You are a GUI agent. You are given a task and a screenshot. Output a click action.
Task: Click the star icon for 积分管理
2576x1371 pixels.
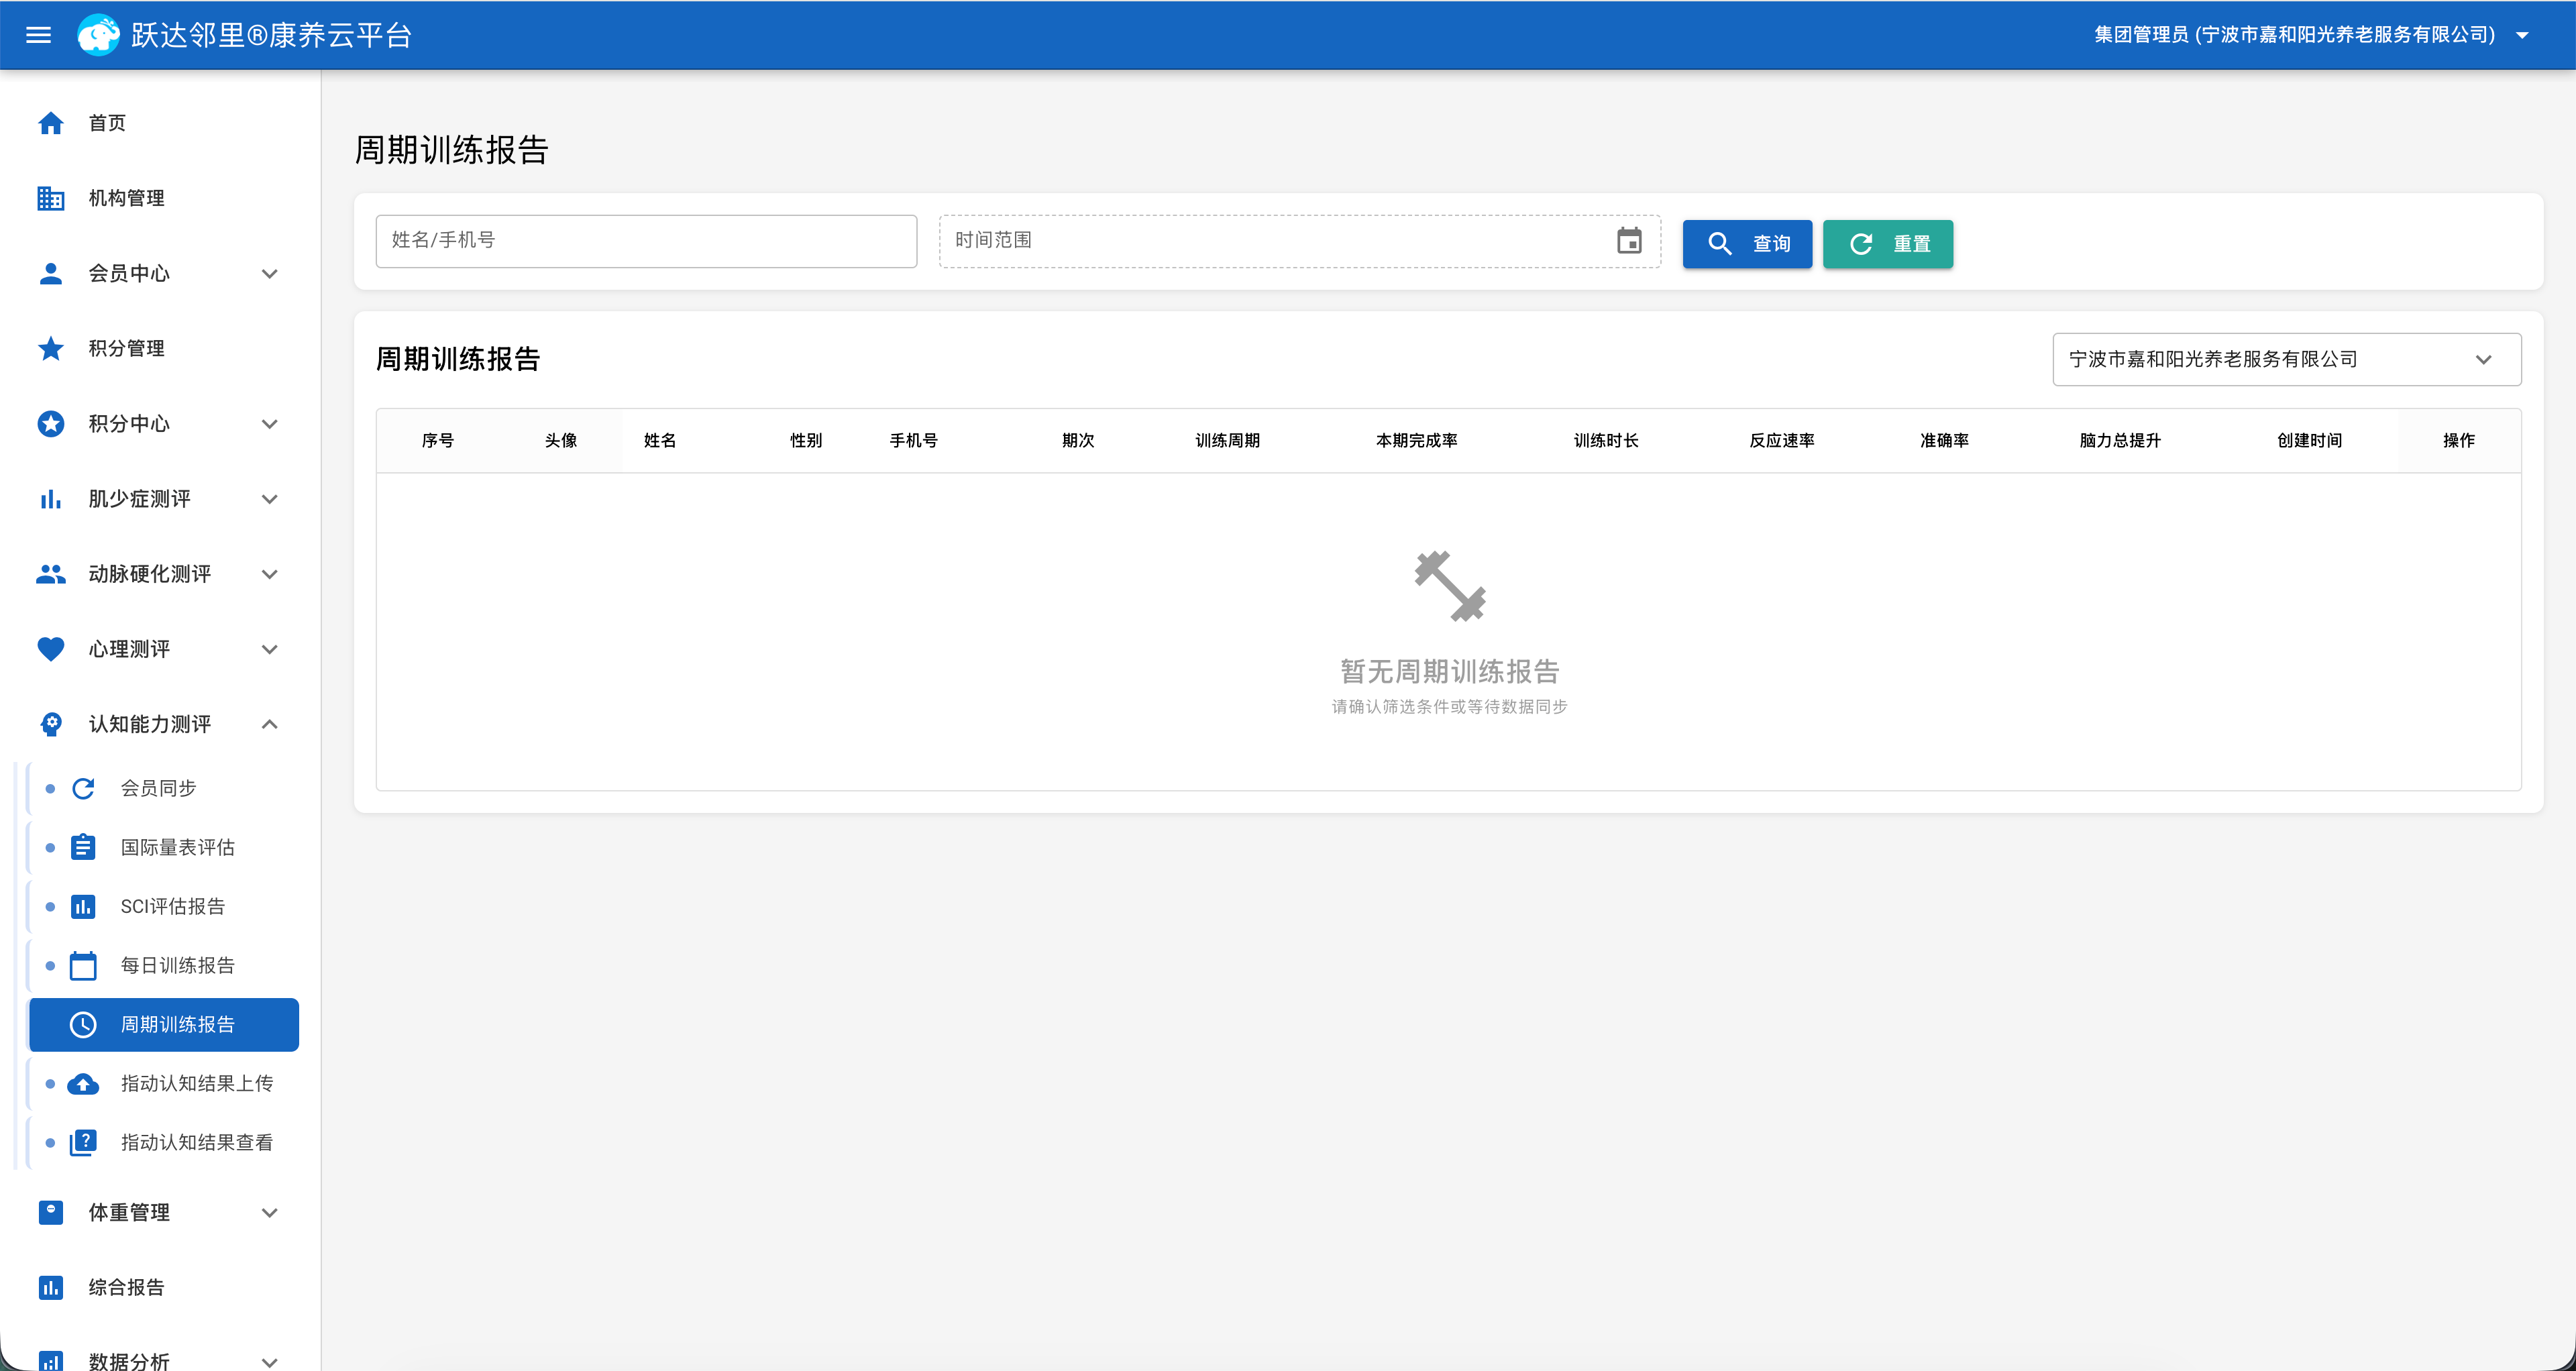(51, 348)
